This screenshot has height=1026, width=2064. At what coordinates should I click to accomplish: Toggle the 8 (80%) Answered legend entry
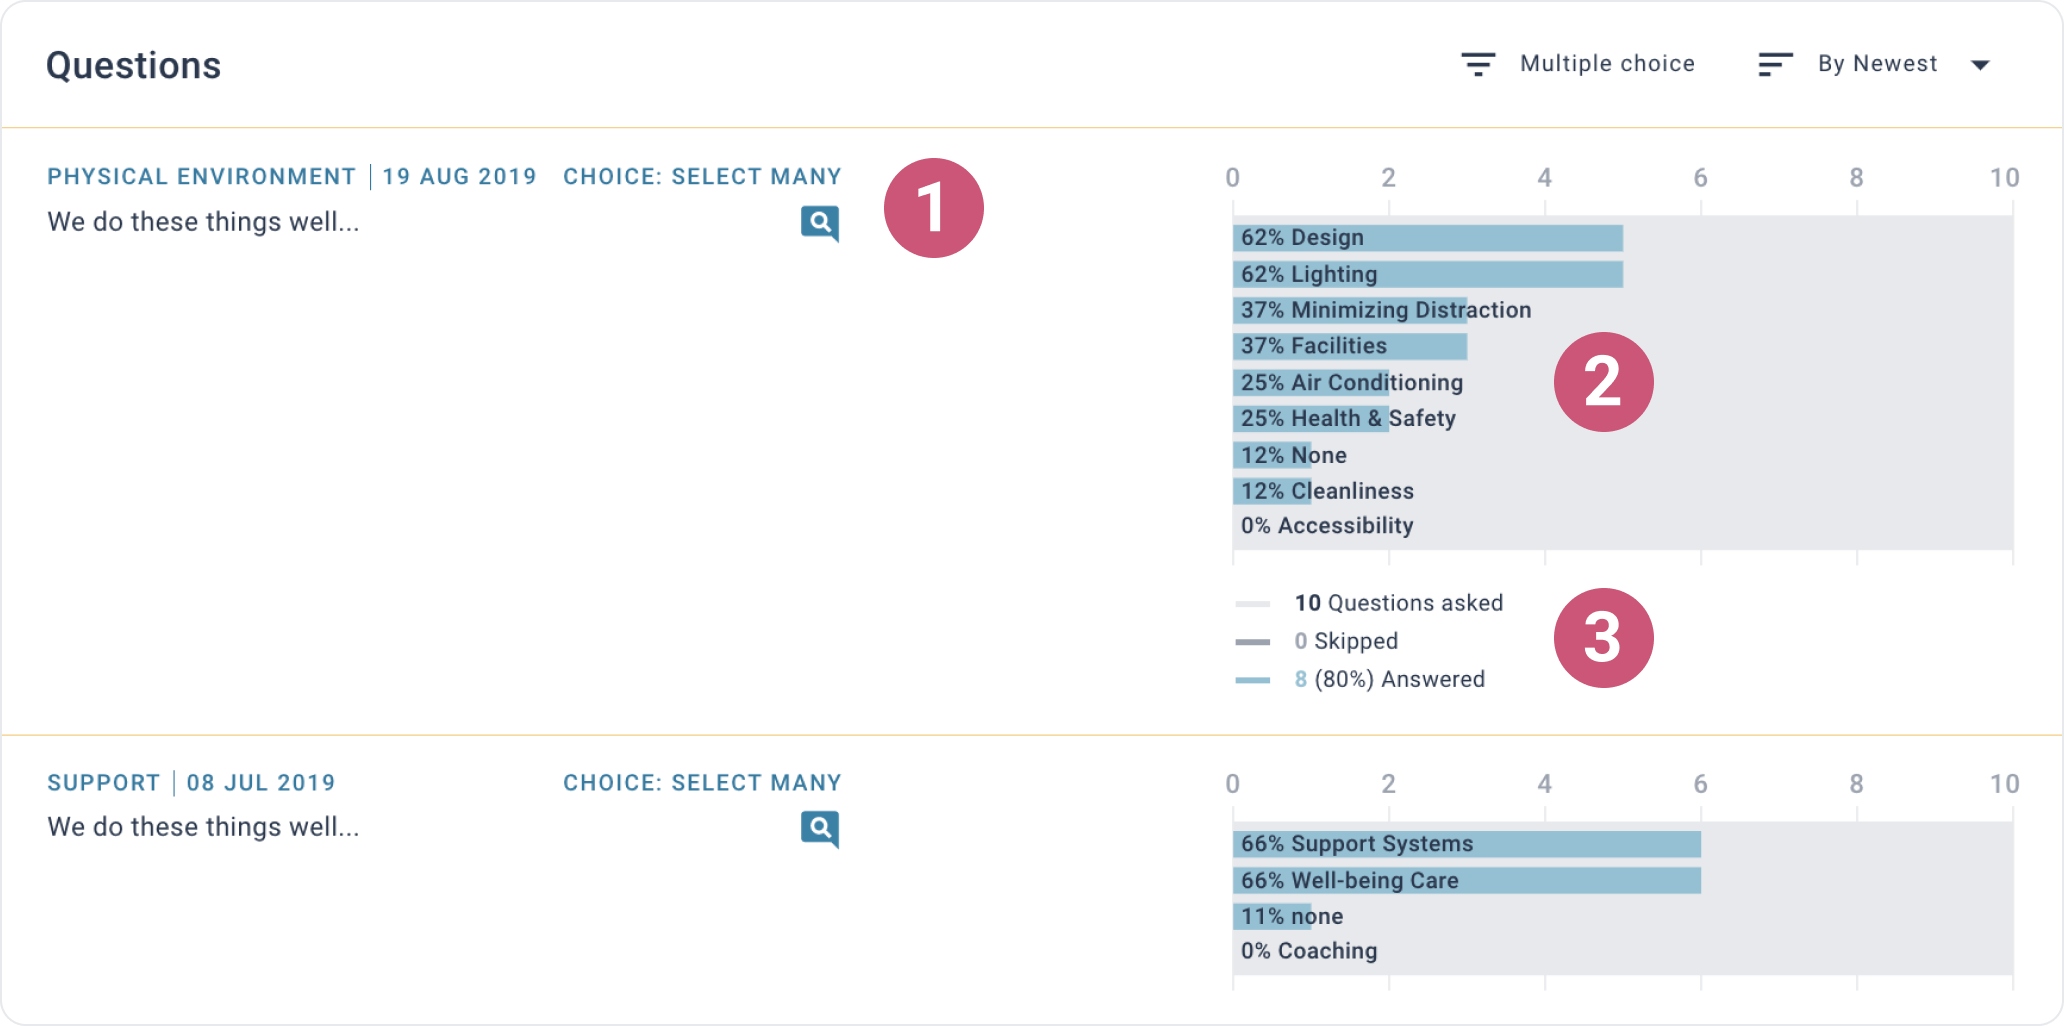1360,679
